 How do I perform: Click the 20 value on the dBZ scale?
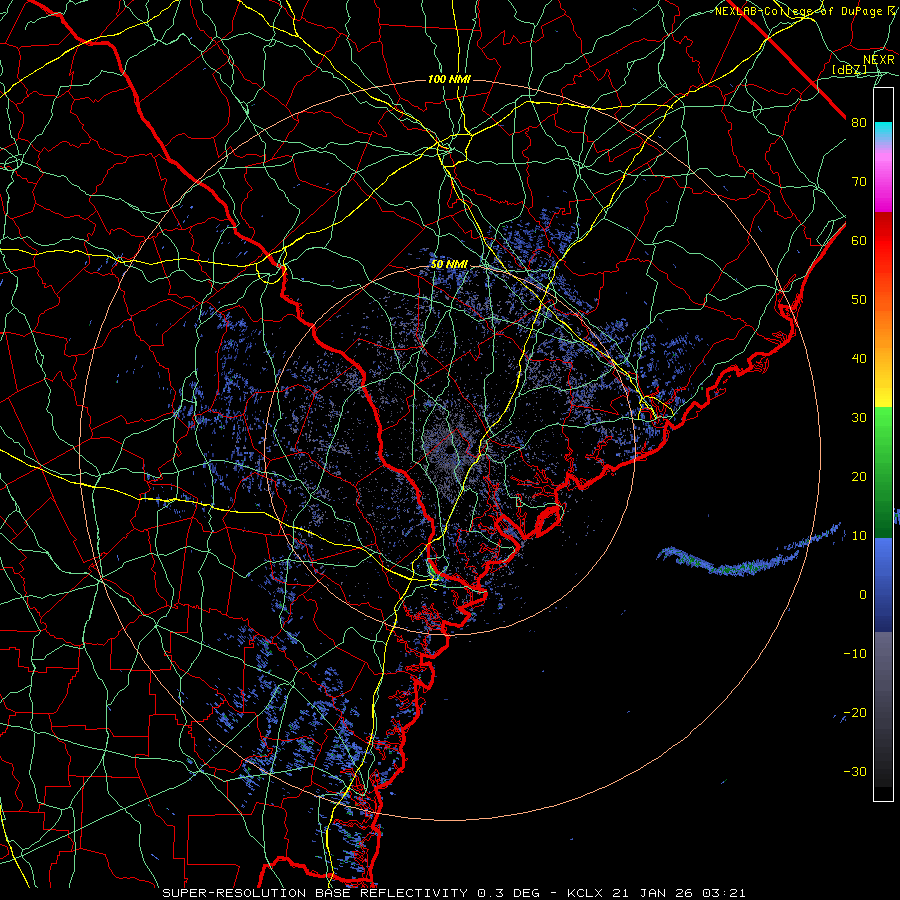(859, 476)
